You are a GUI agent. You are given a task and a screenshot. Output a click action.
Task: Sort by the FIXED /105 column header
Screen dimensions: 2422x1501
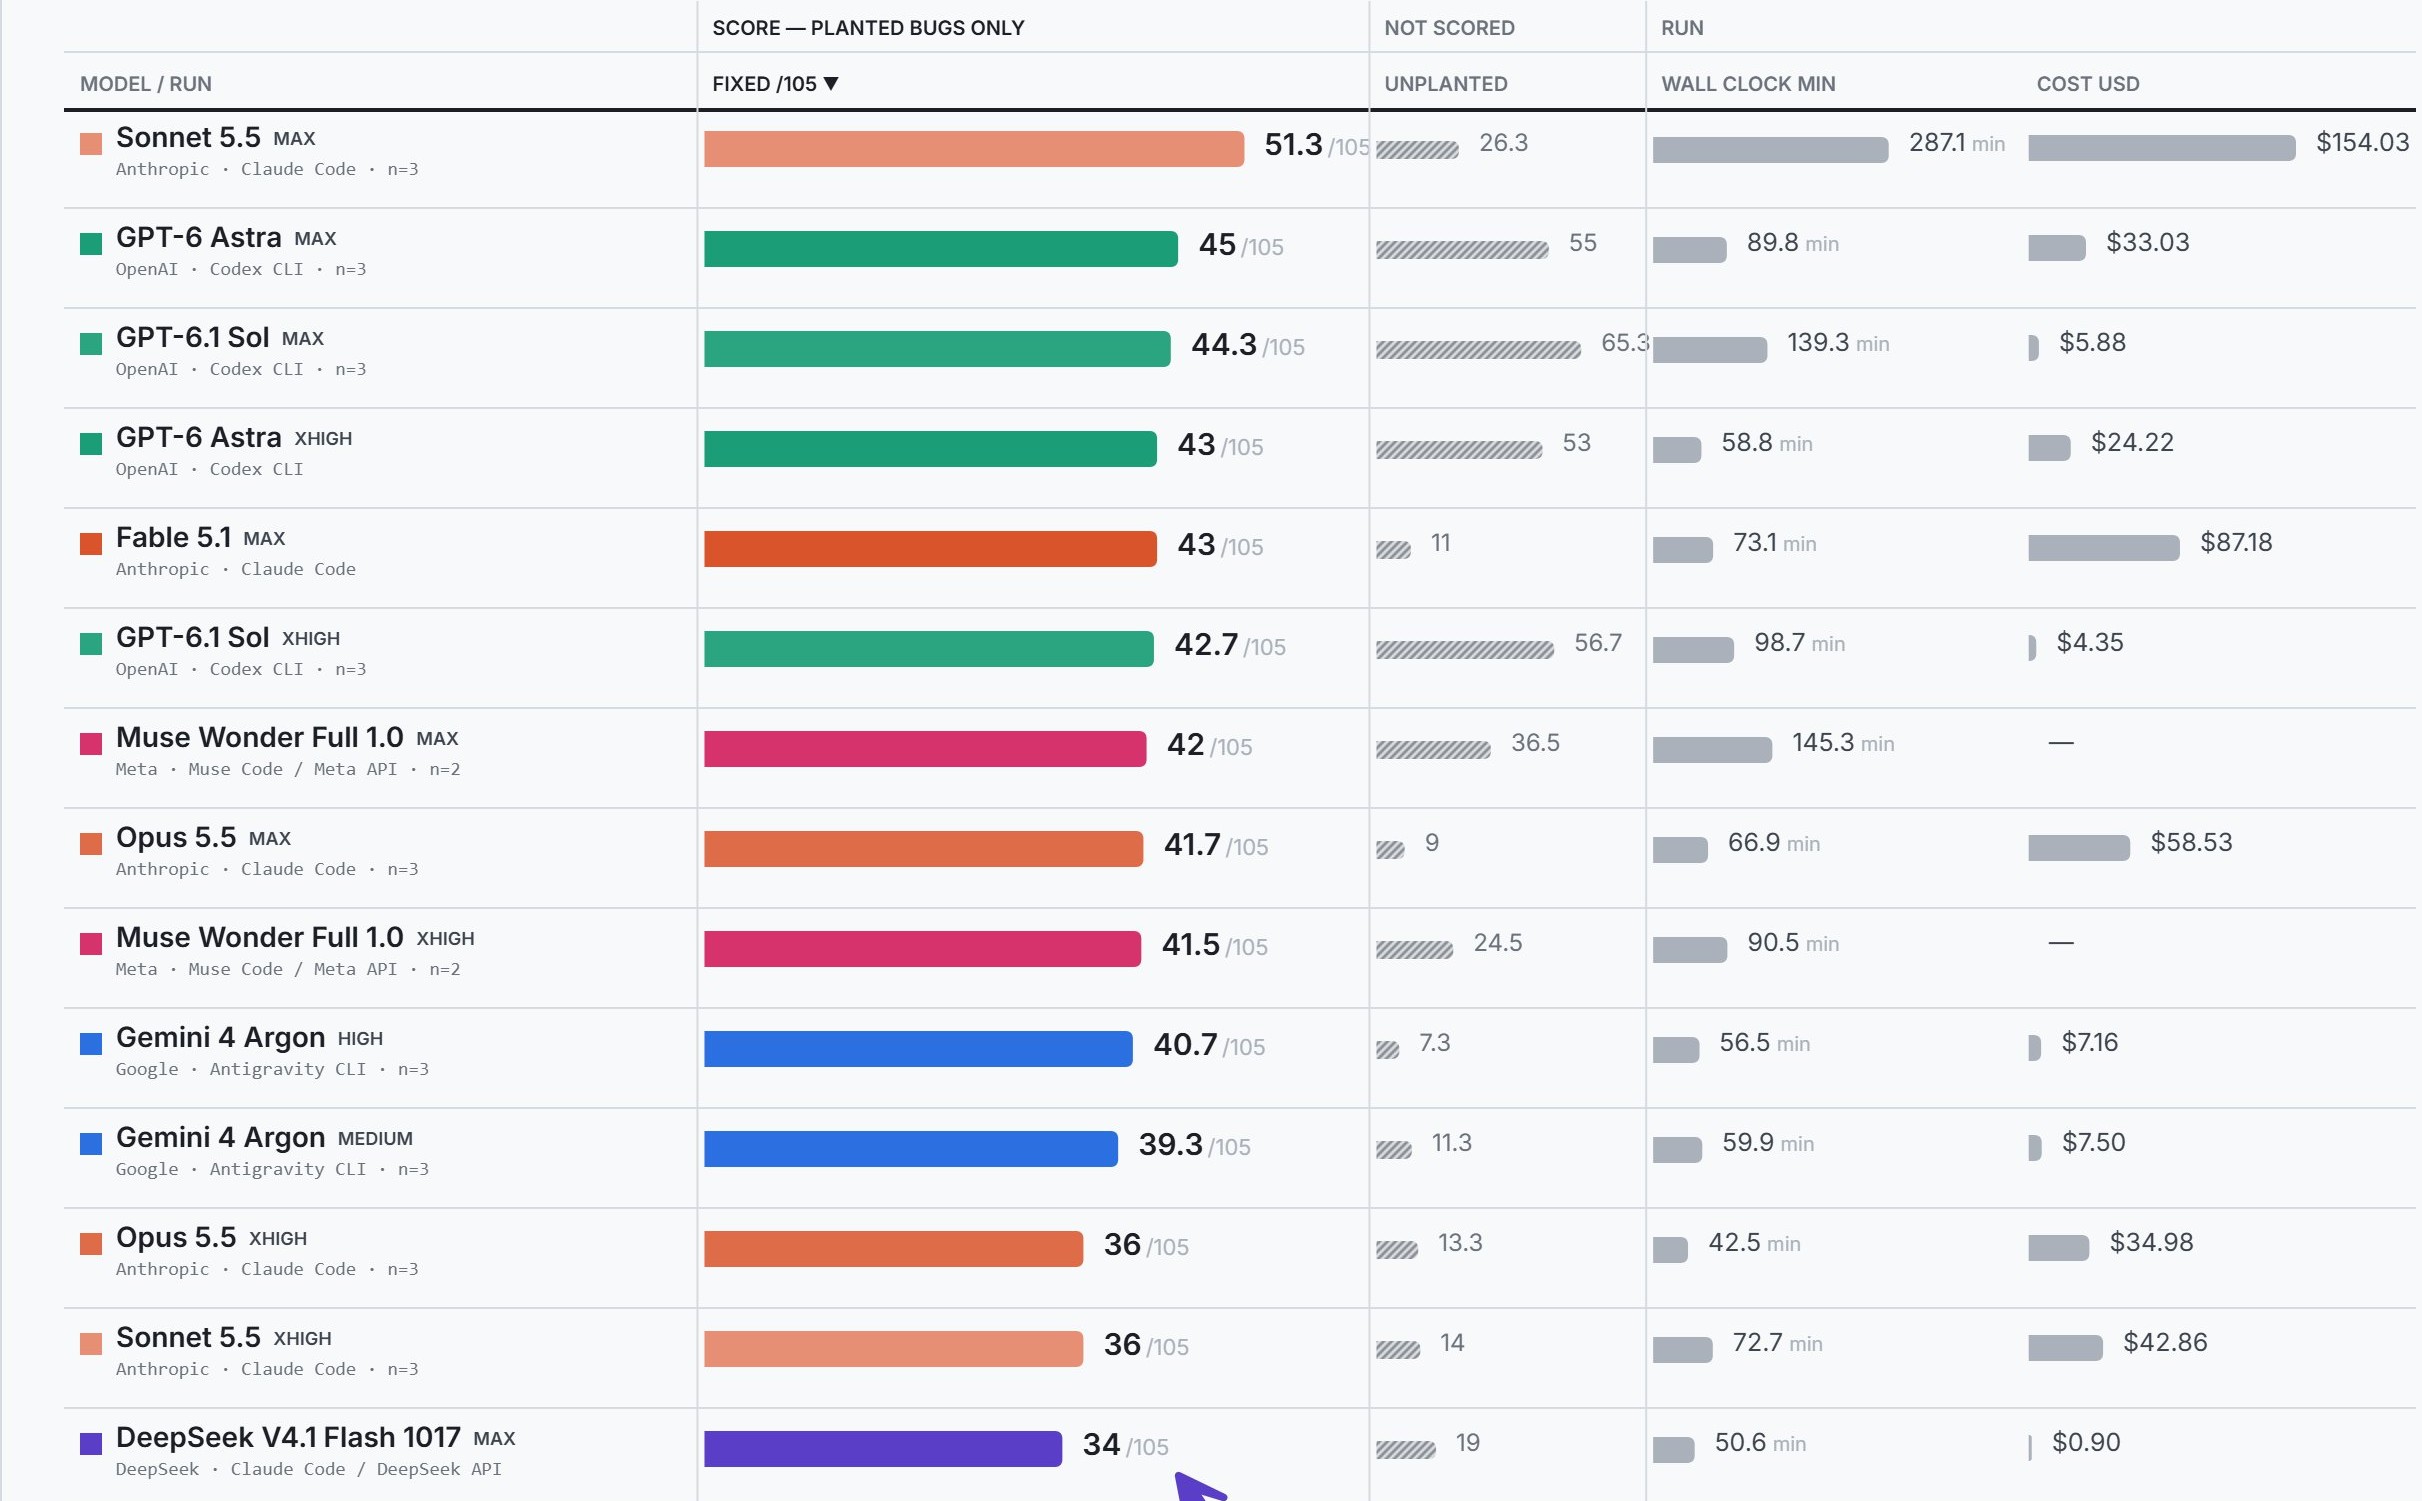point(775,84)
